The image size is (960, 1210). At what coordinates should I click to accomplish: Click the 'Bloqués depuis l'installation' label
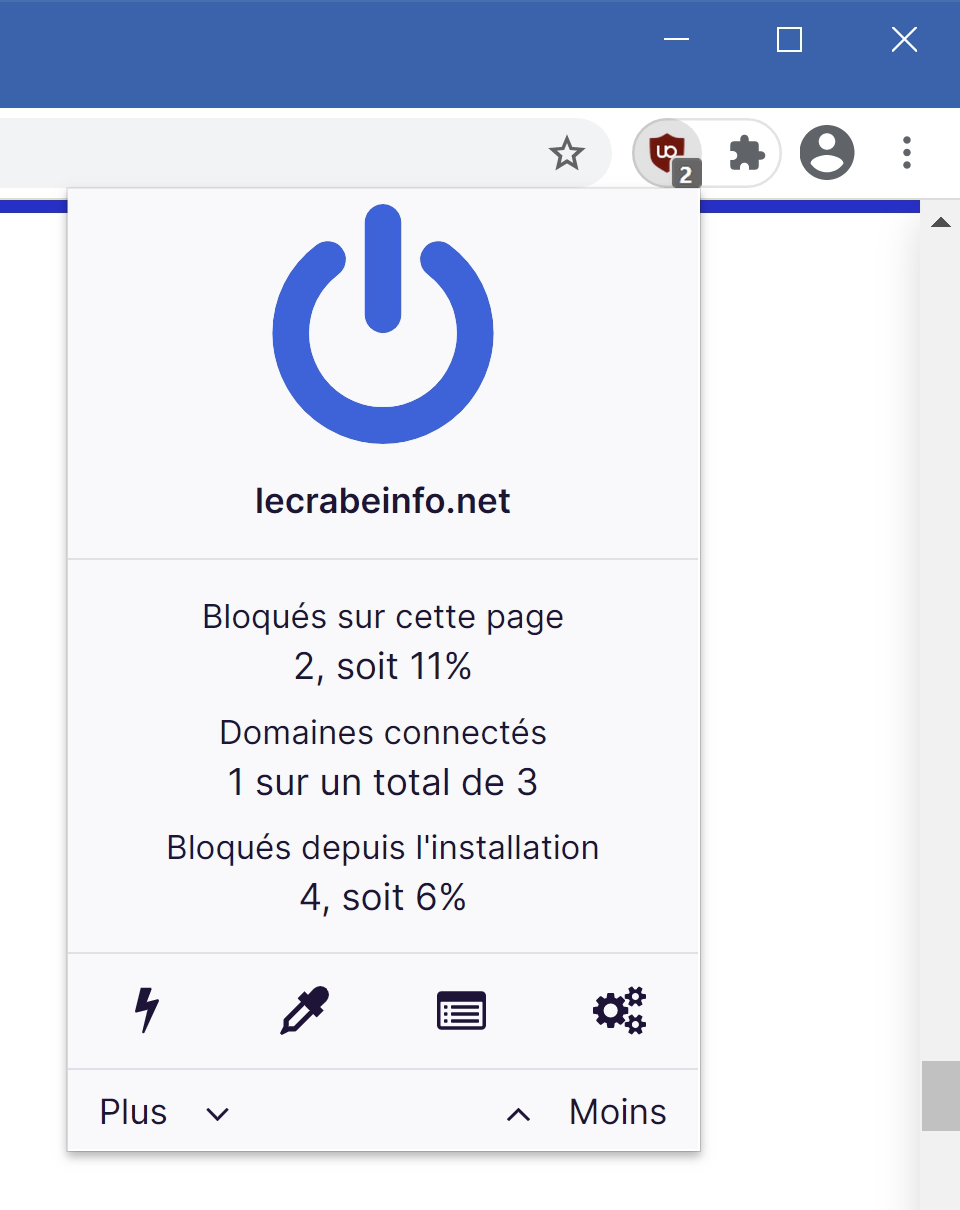[x=383, y=848]
